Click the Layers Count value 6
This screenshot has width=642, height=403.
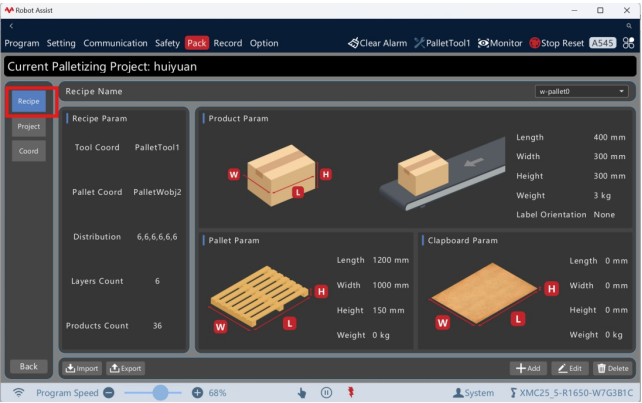tap(157, 281)
